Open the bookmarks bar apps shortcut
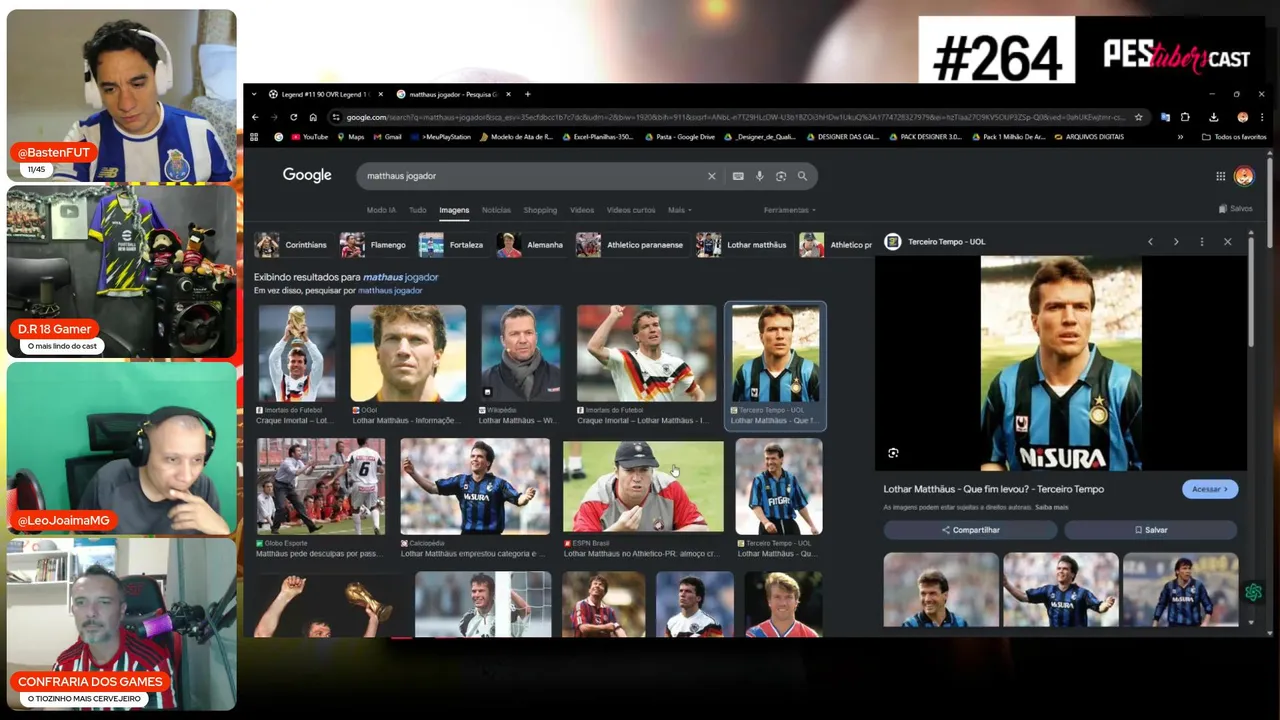The height and width of the screenshot is (720, 1280). 254,137
